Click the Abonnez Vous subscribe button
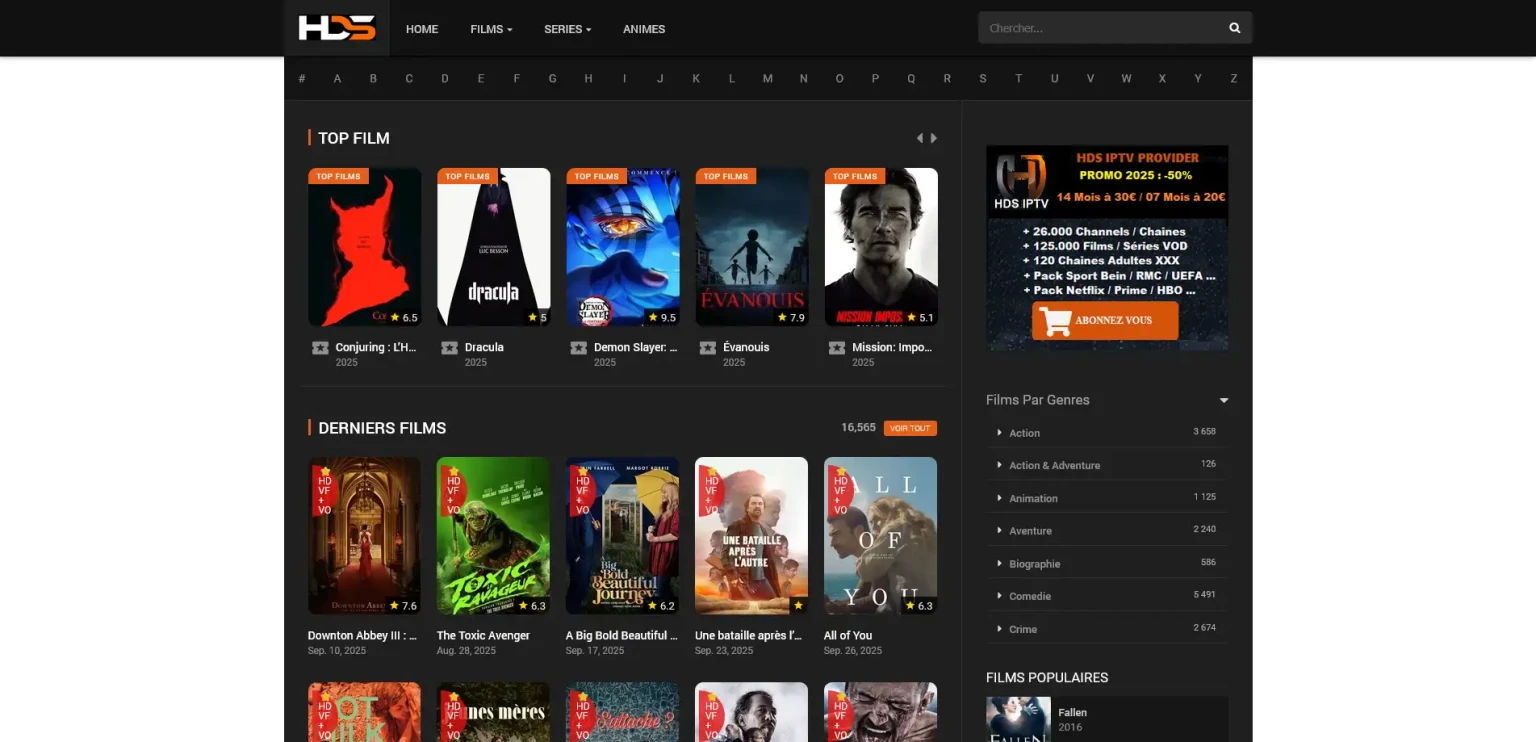 point(1105,321)
